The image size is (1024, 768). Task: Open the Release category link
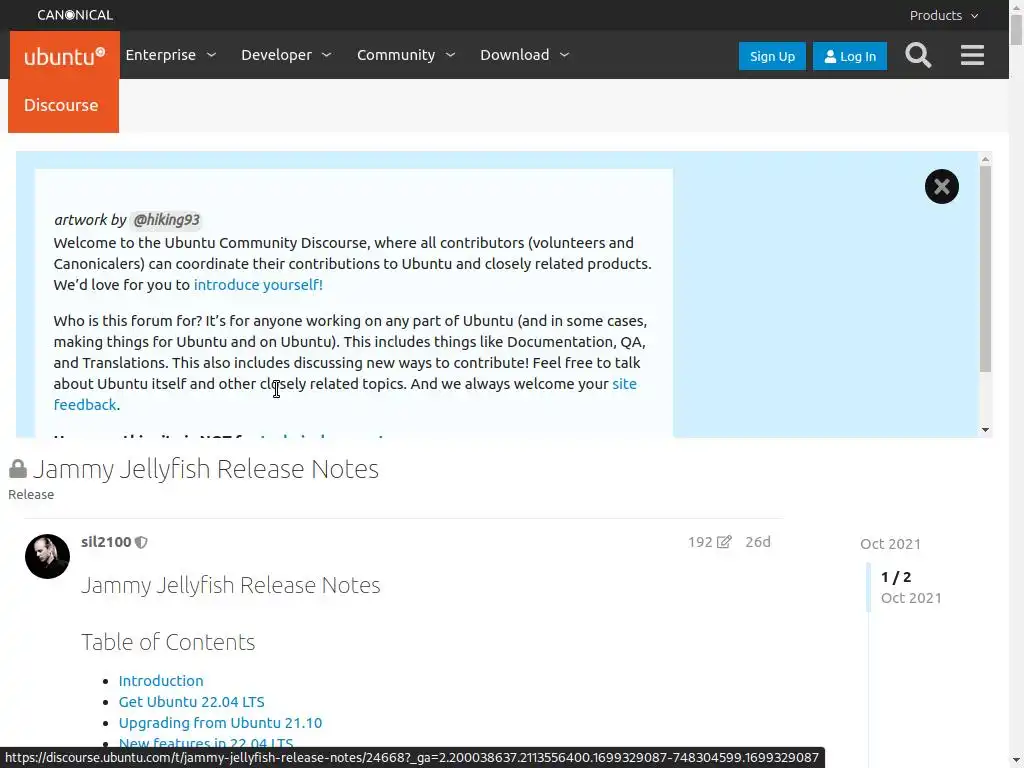point(31,494)
